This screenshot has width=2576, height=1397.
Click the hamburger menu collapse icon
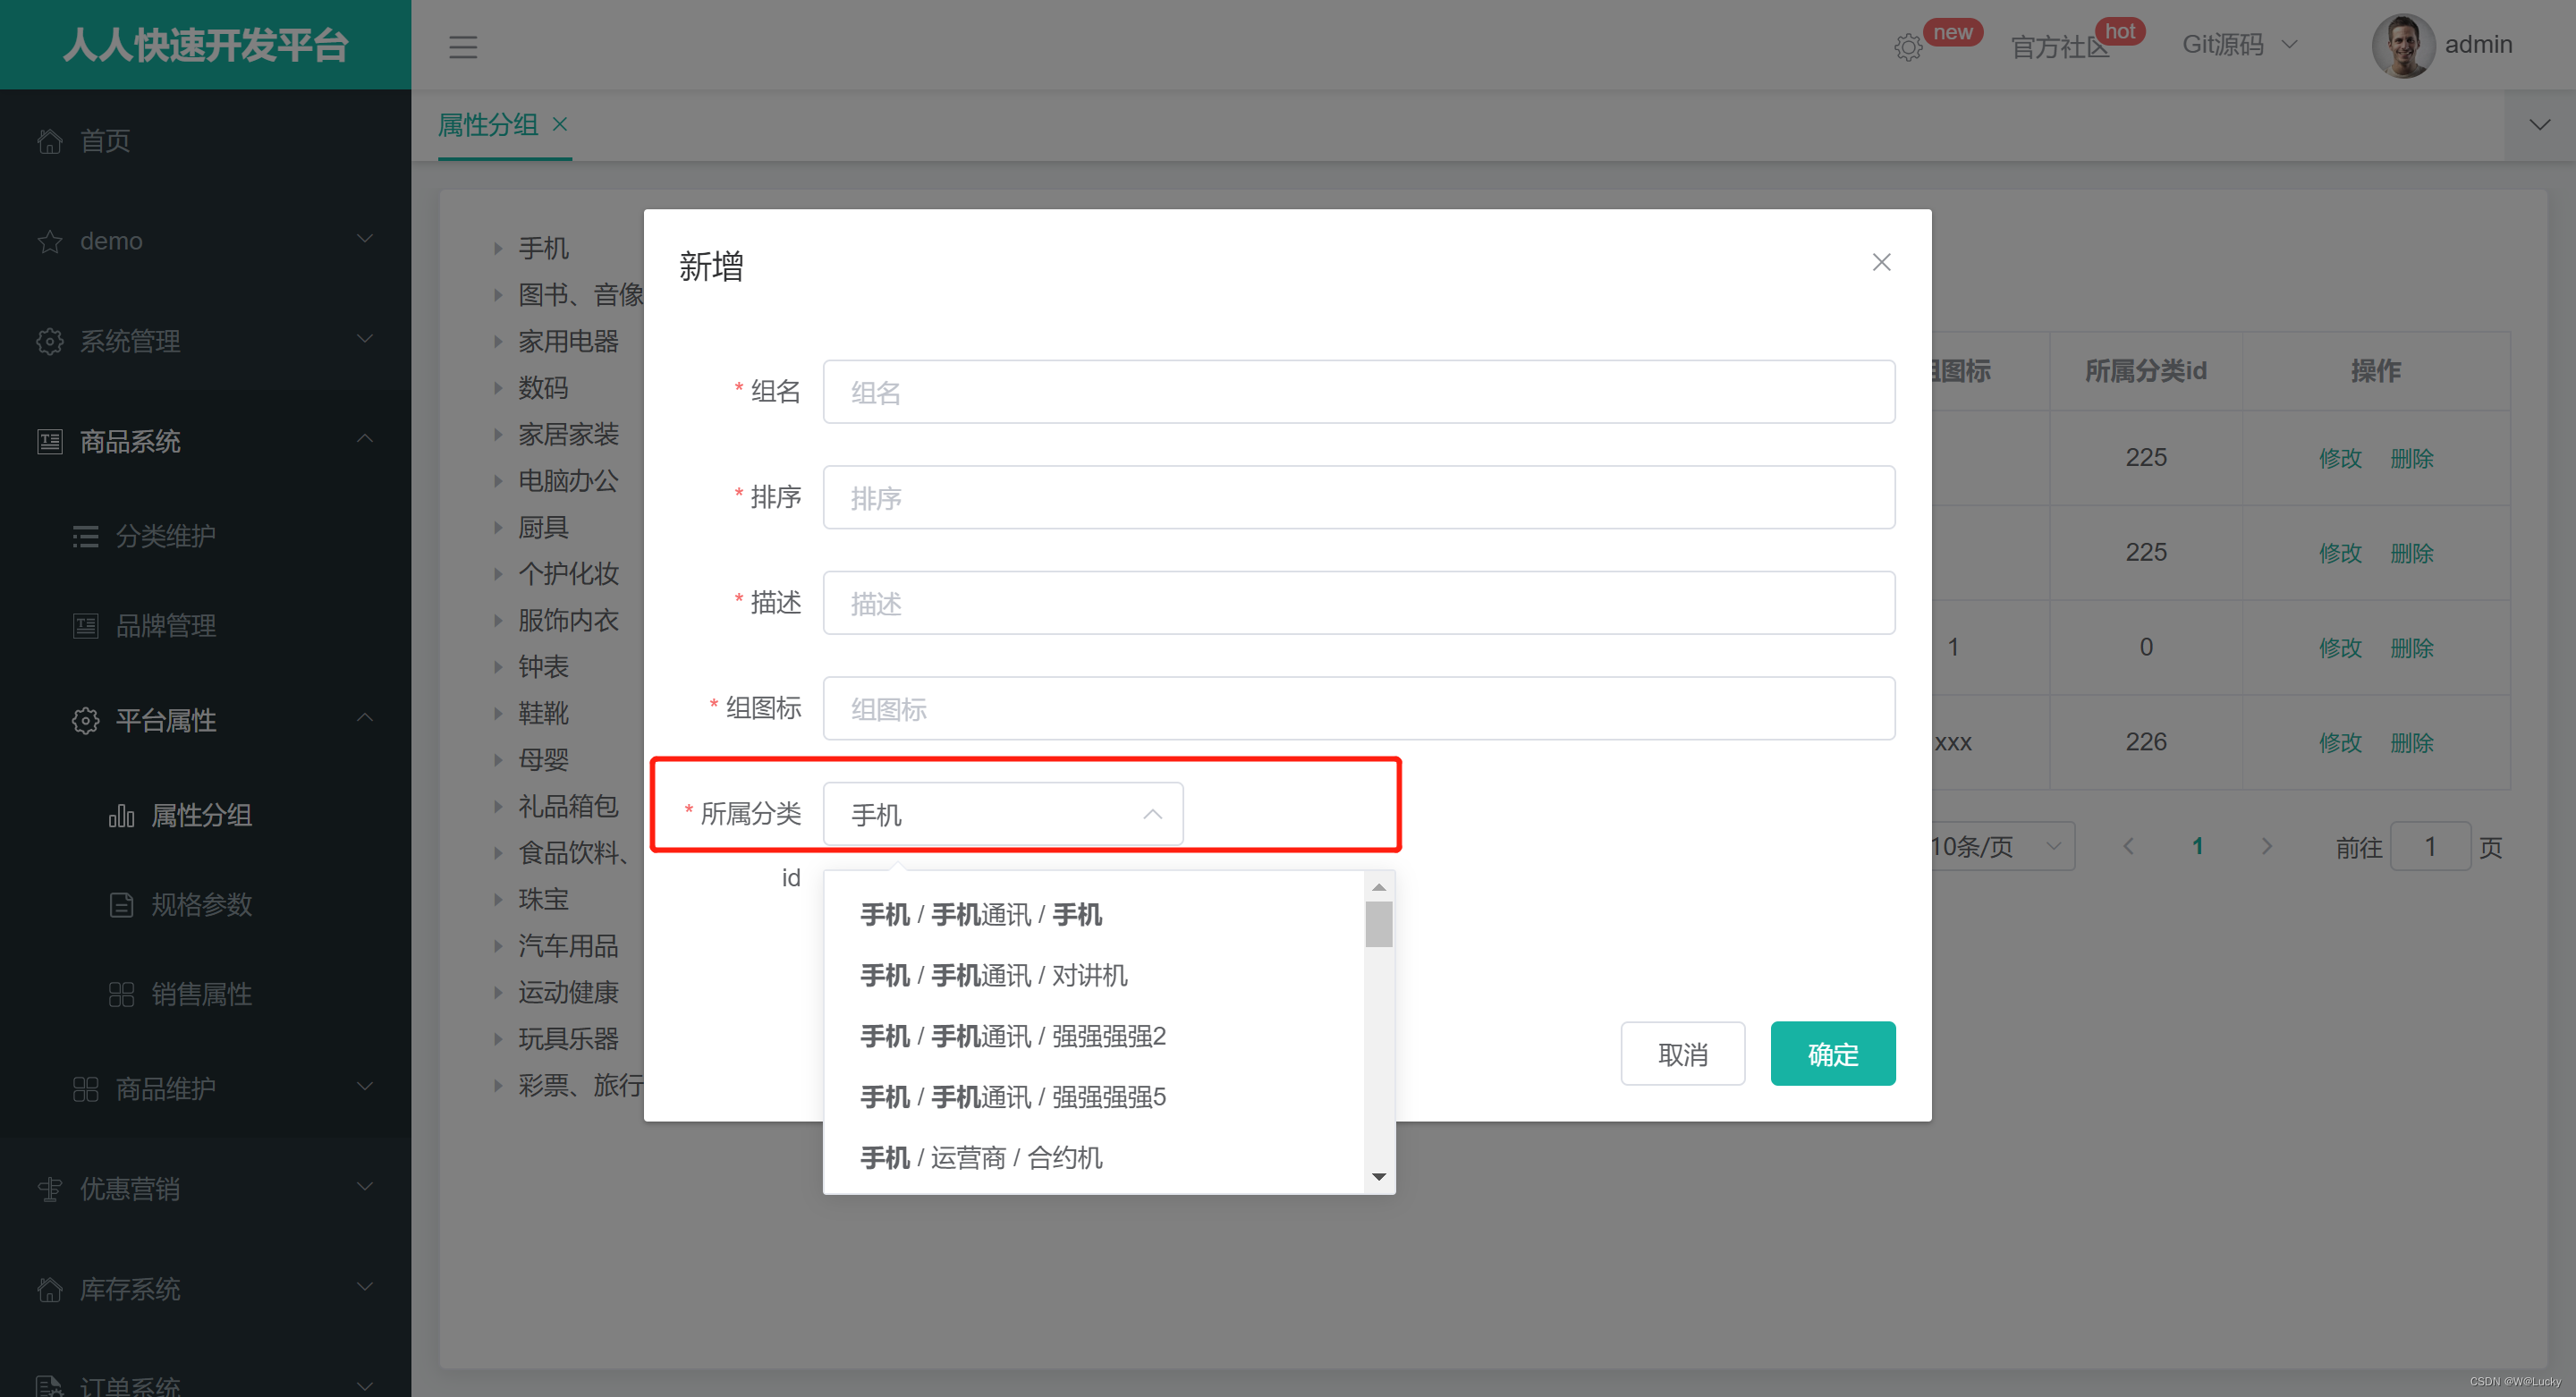coord(462,46)
